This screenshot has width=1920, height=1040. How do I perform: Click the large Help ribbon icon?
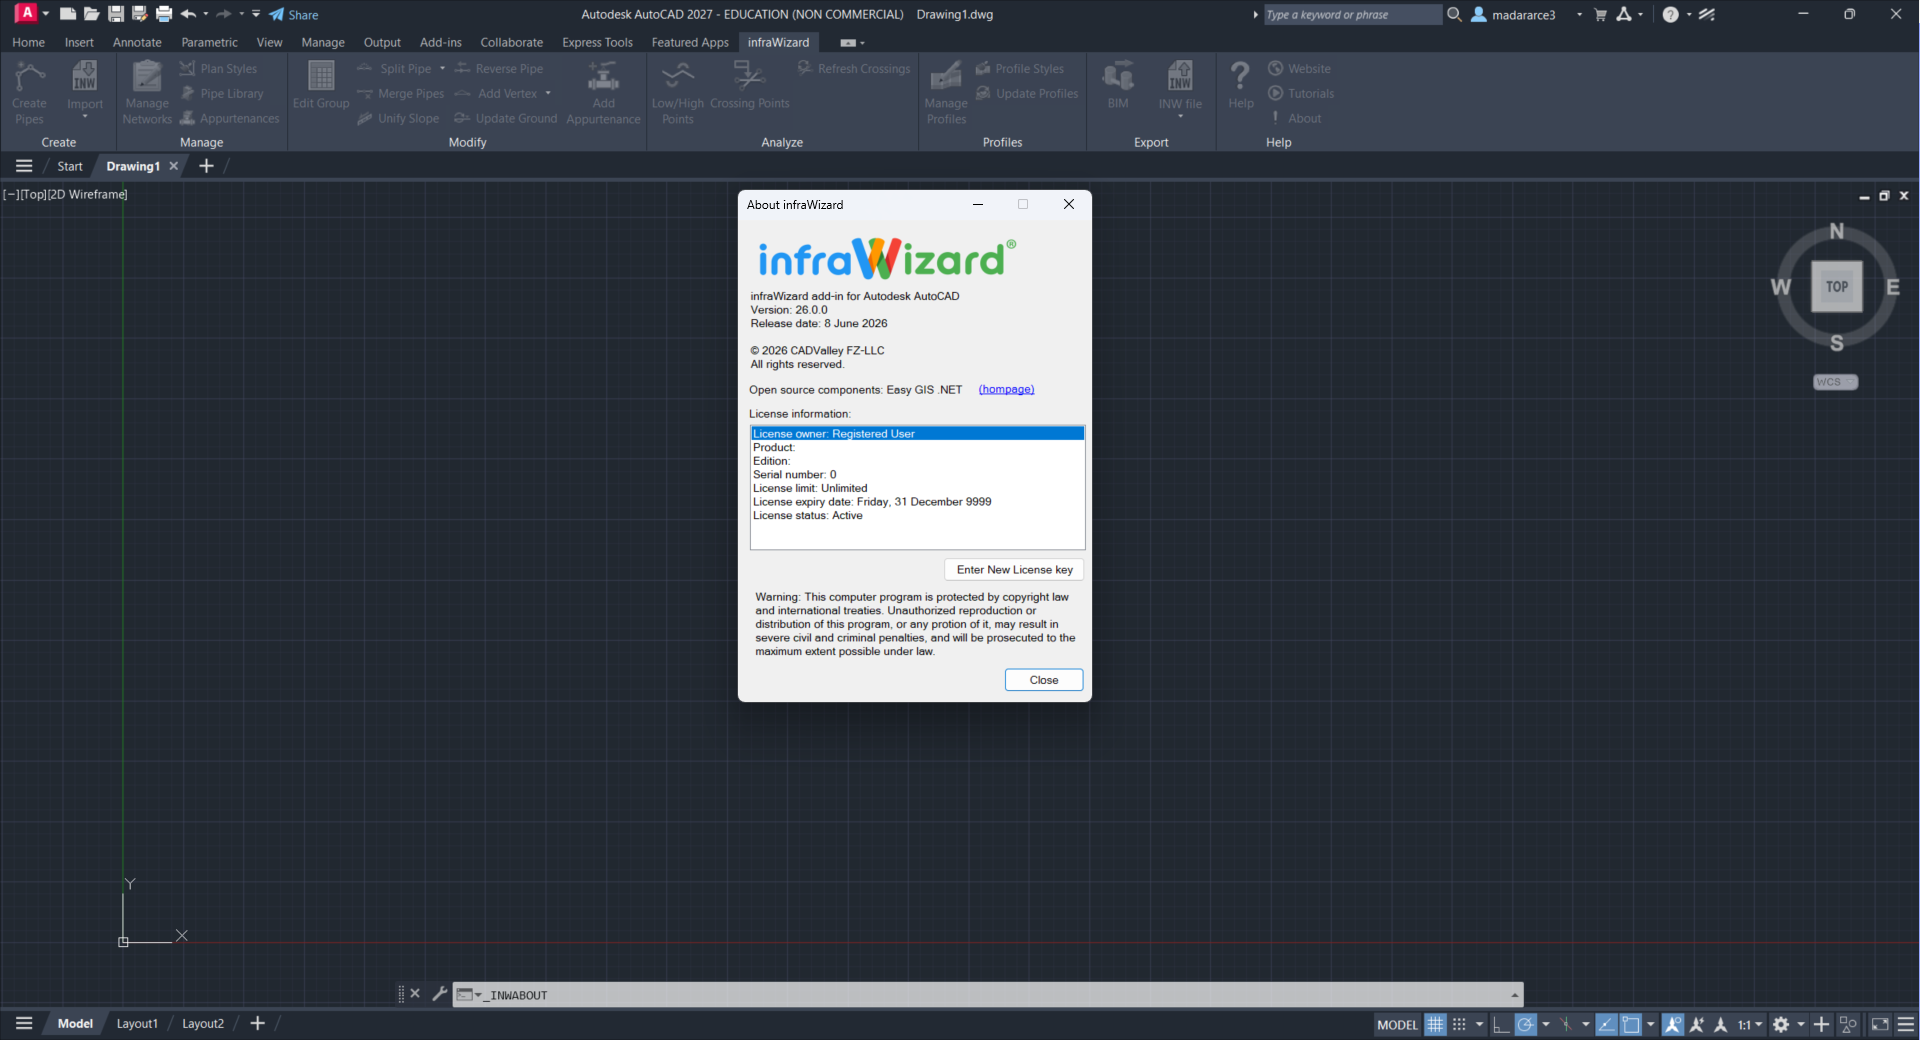coord(1240,85)
